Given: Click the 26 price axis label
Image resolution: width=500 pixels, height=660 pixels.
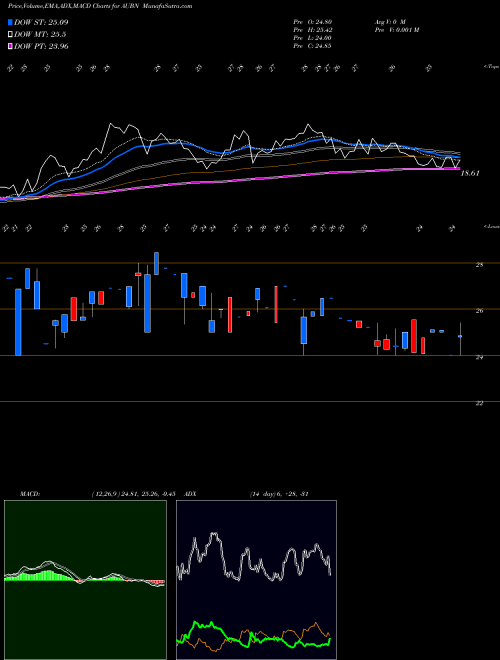Looking at the screenshot, I should click(x=479, y=311).
